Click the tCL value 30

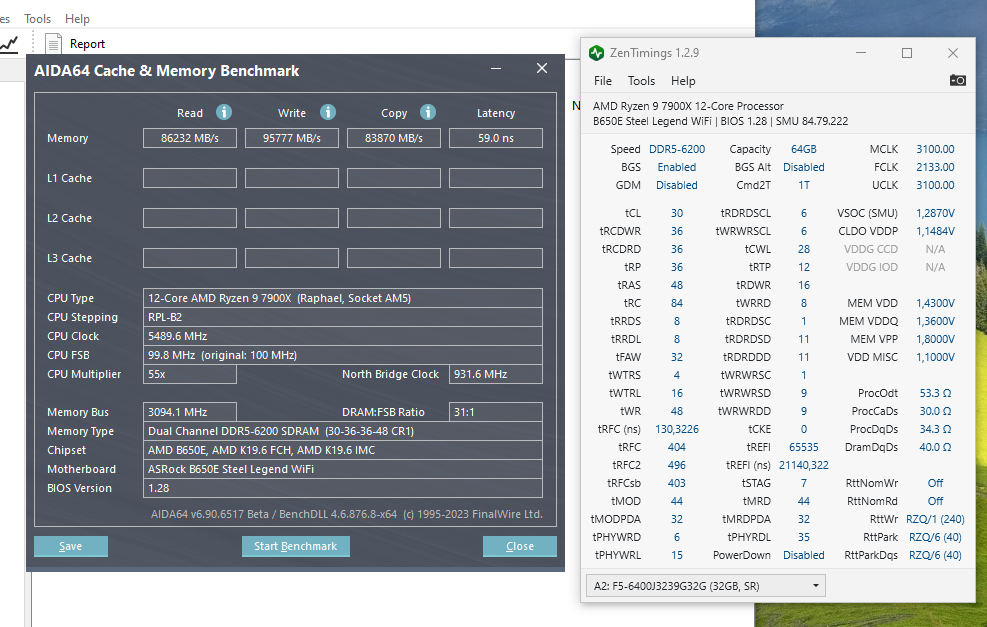coord(677,213)
